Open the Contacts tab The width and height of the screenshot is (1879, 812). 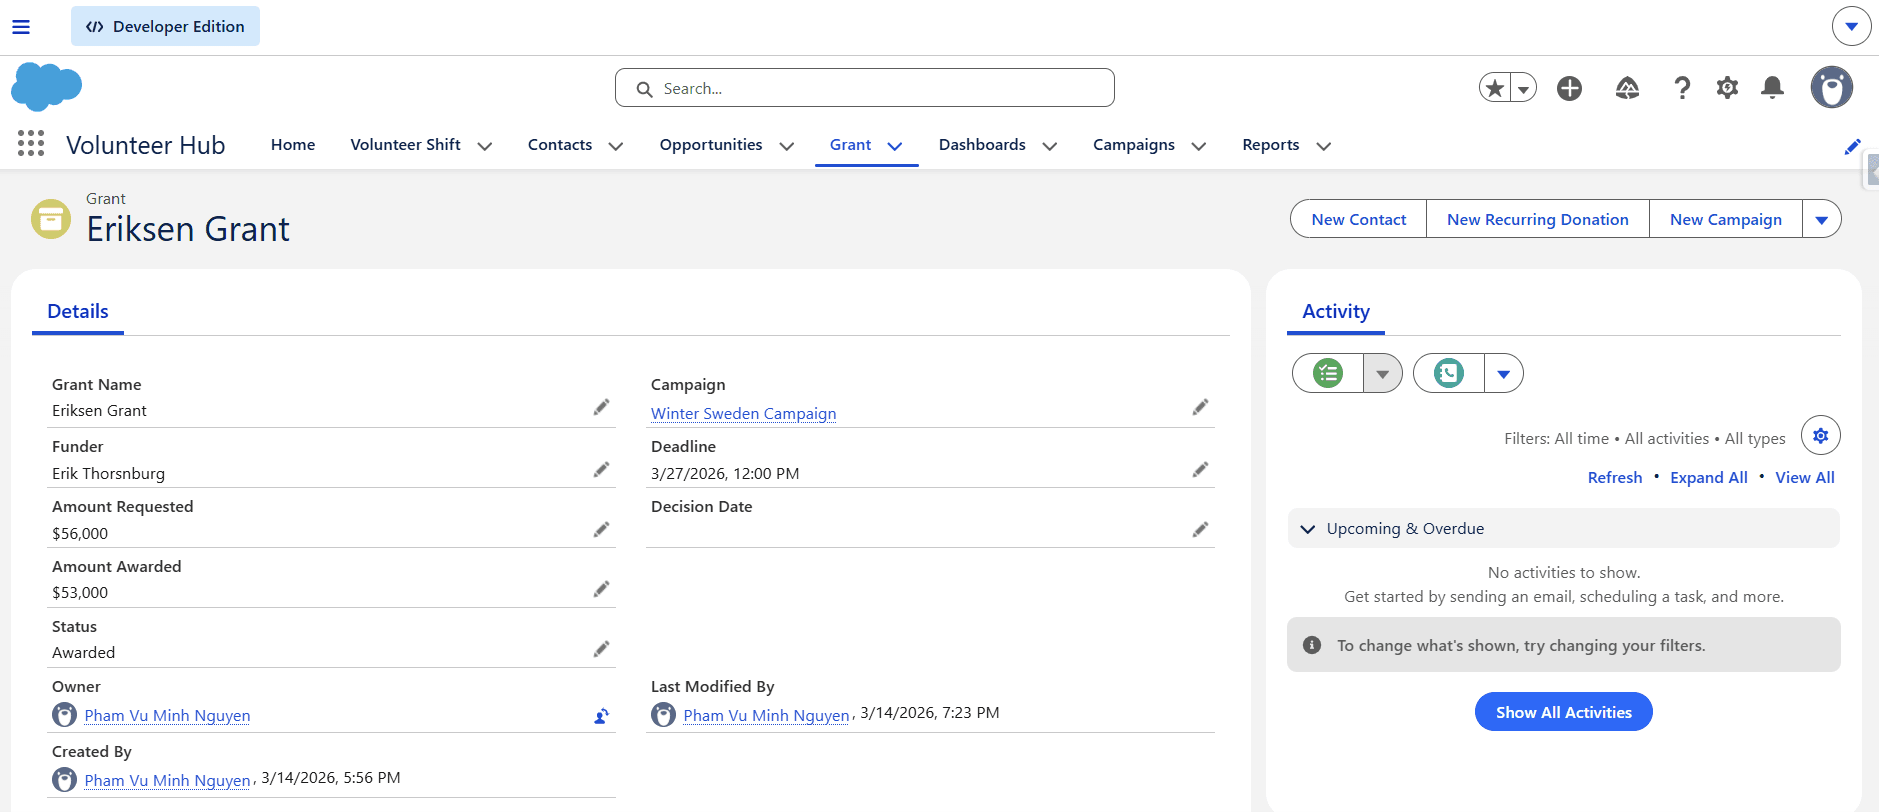tap(560, 145)
